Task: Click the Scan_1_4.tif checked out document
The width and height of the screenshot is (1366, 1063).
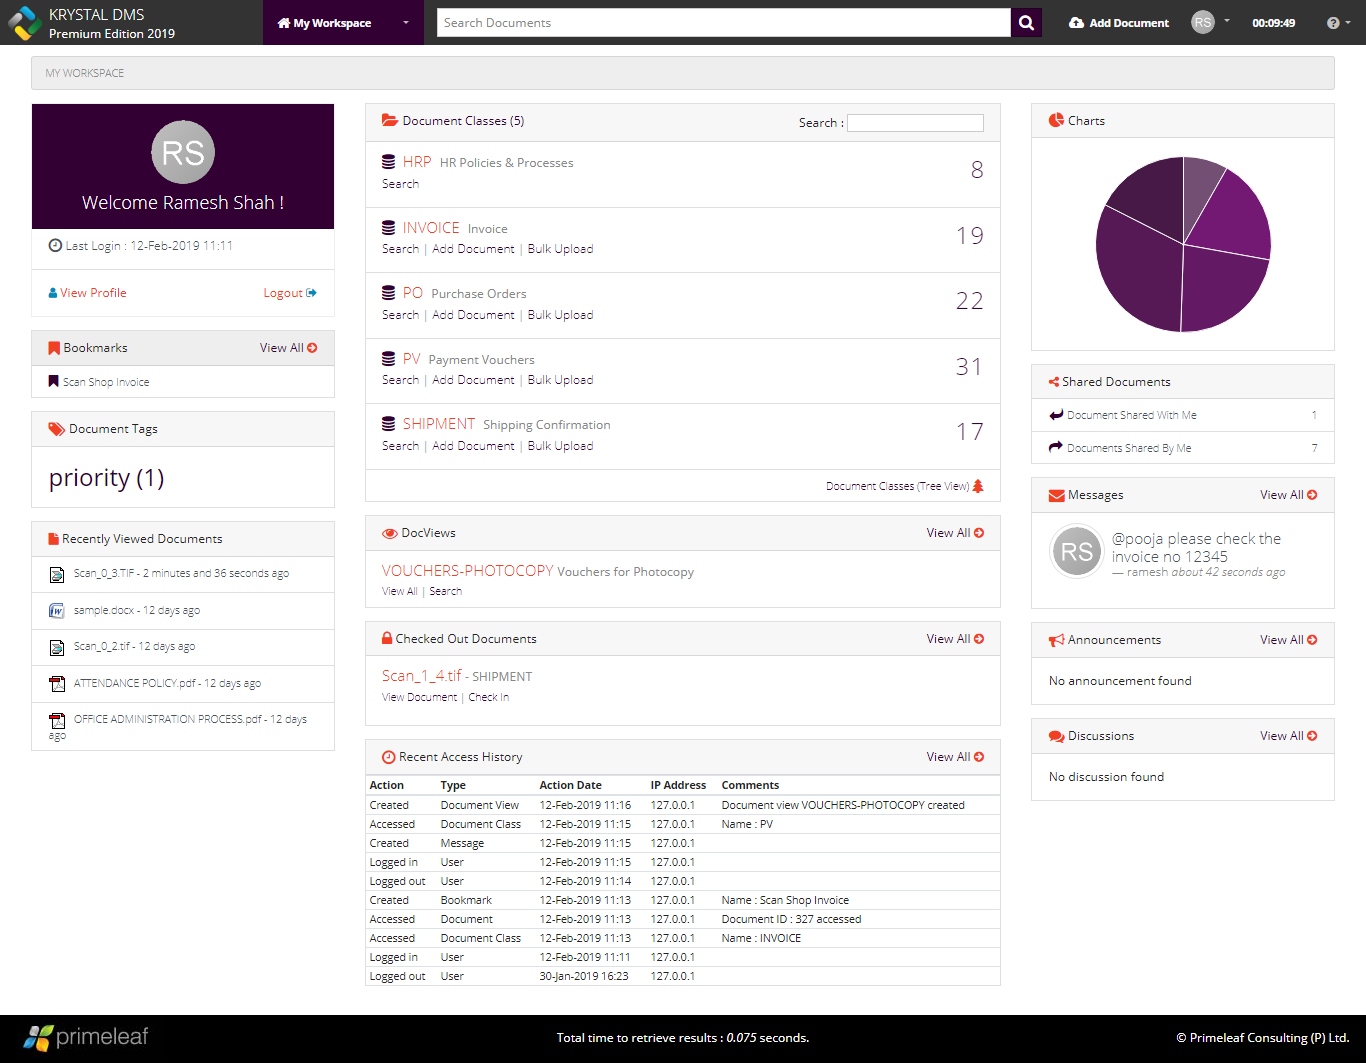Action: [421, 676]
